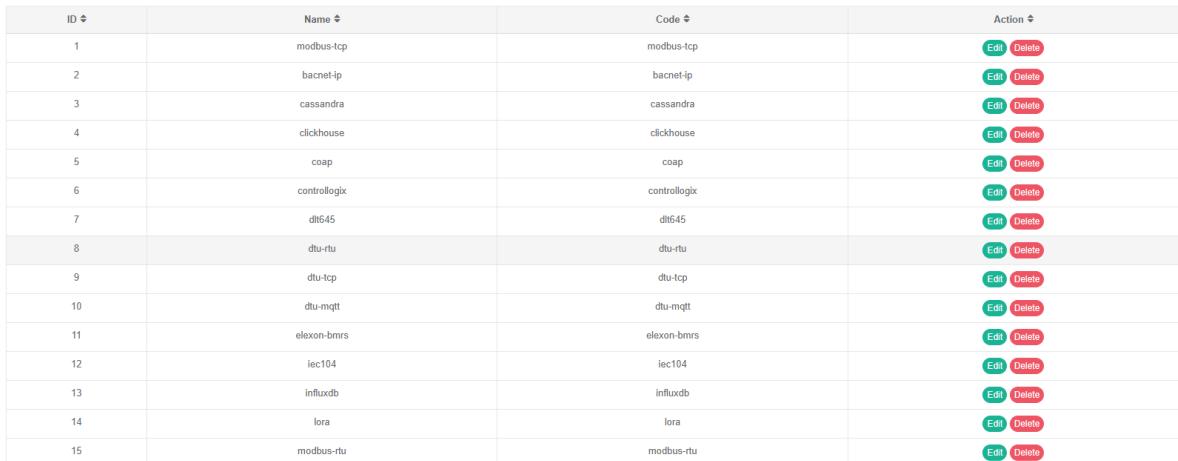Sort table by the ID column
Image resolution: width=1178 pixels, height=461 pixels.
click(x=76, y=19)
